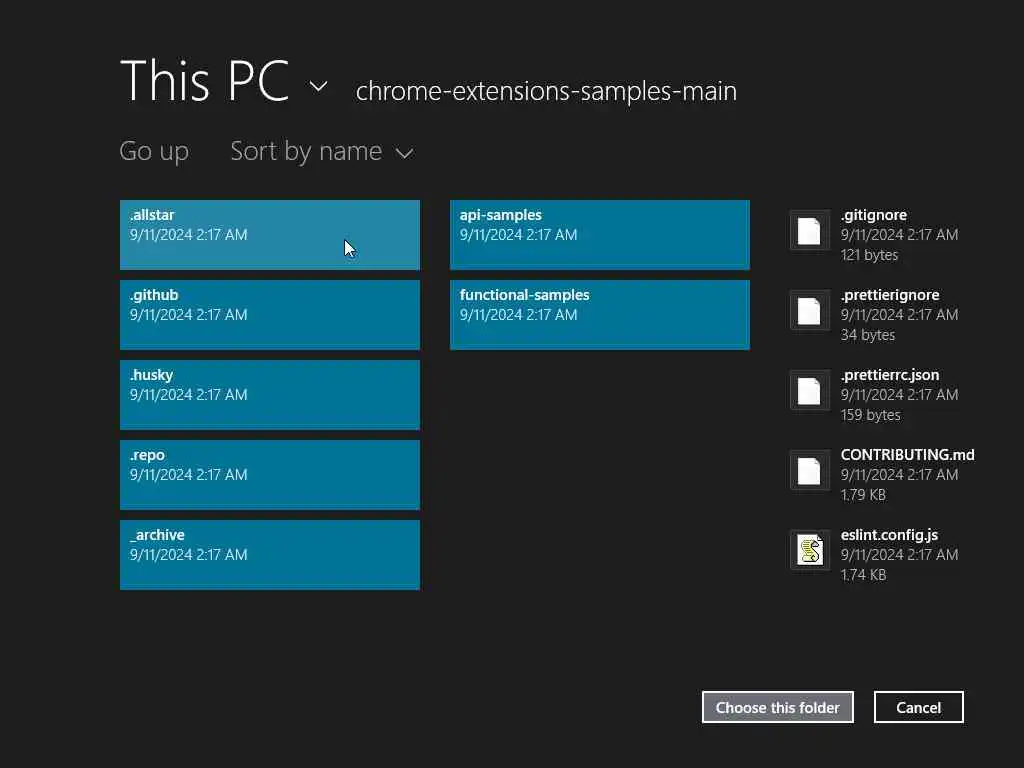
Task: Cancel the folder picker
Action: [x=918, y=707]
